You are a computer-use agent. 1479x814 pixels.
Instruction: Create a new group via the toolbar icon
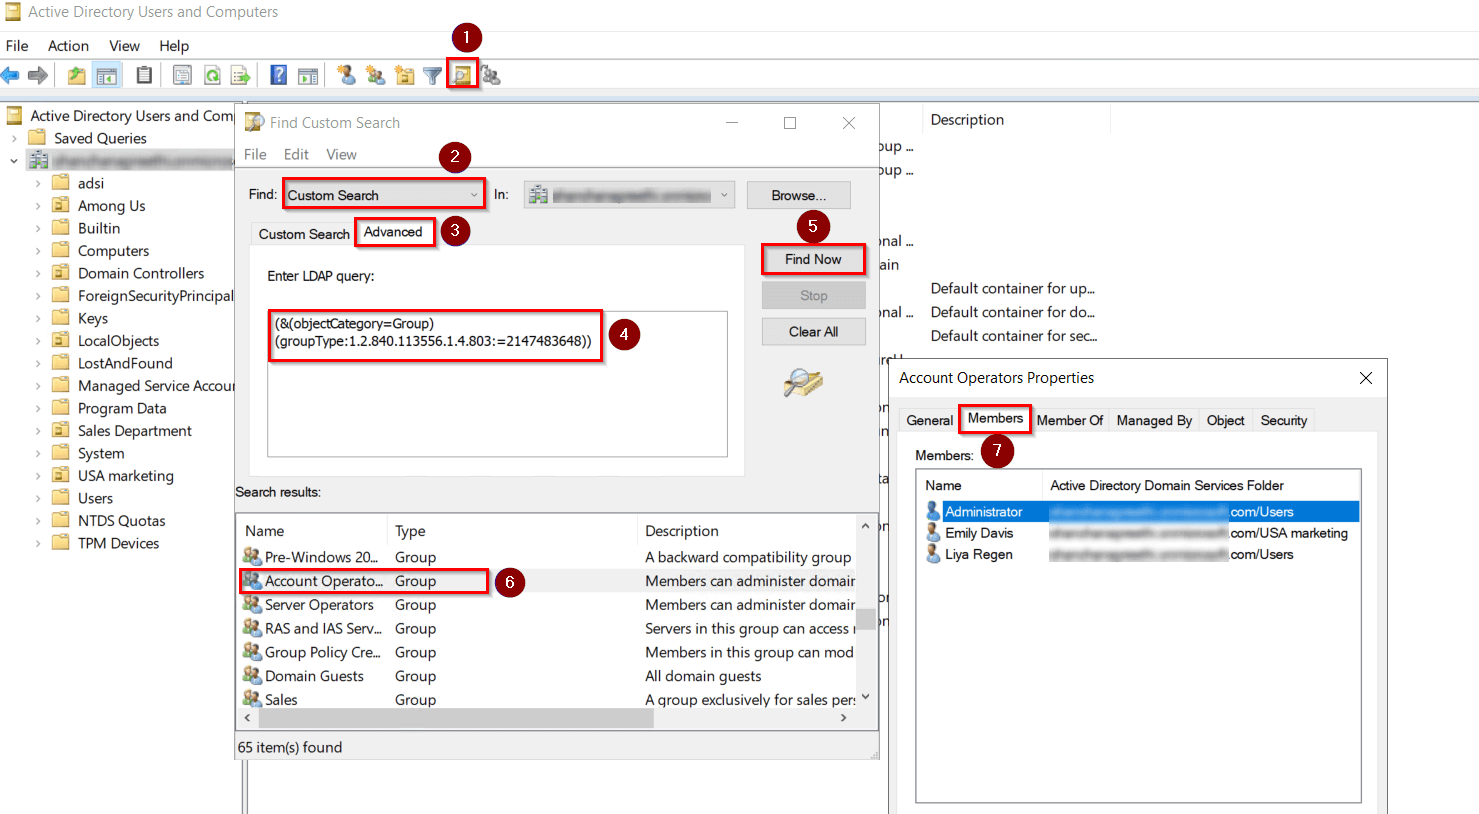point(375,75)
